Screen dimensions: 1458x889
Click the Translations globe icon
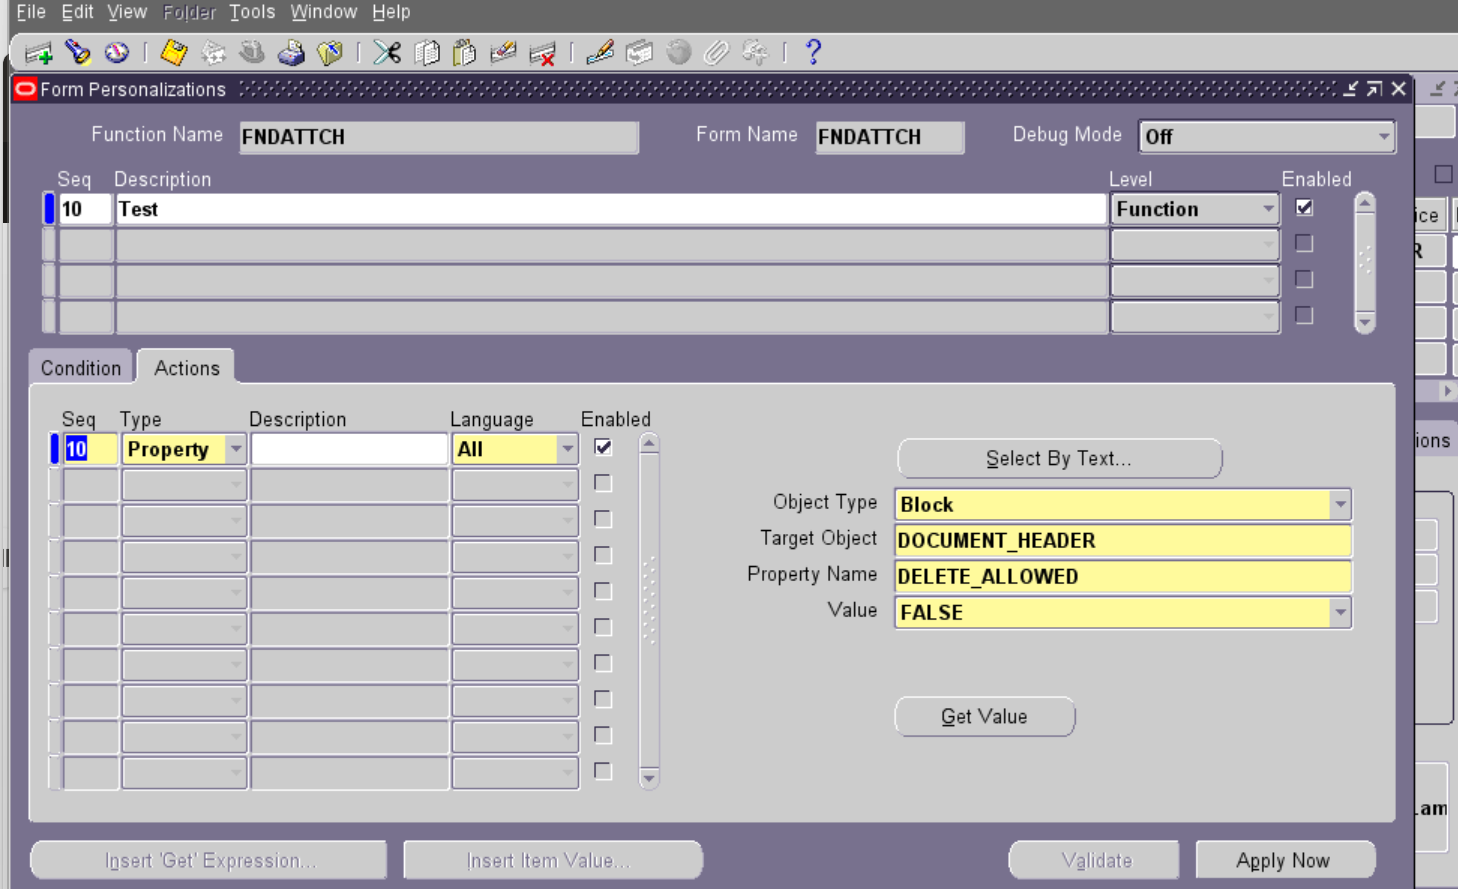678,52
